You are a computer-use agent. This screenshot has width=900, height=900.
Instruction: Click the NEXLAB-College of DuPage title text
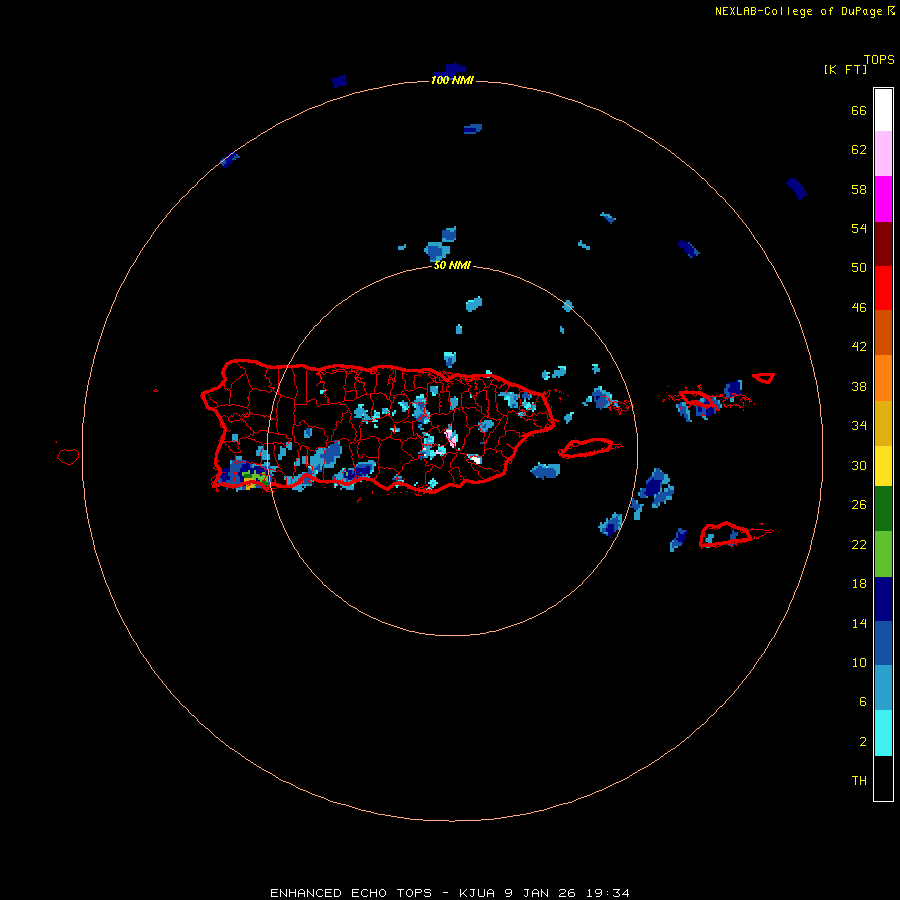pyautogui.click(x=799, y=11)
